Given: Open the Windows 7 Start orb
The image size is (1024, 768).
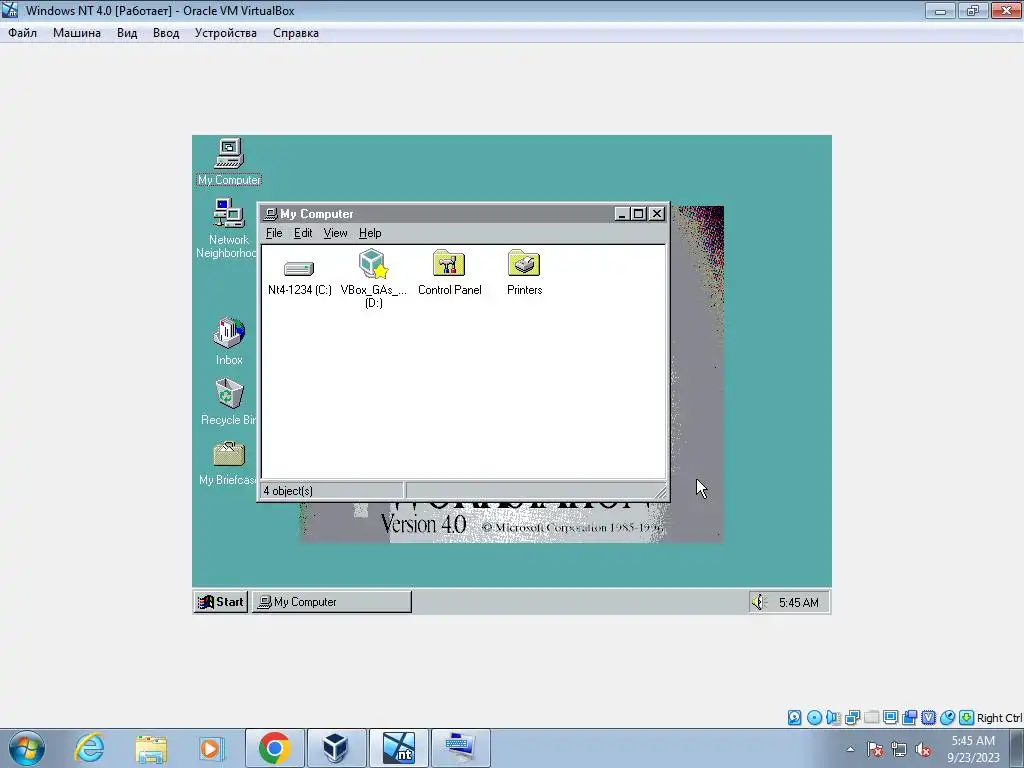Looking at the screenshot, I should [27, 748].
